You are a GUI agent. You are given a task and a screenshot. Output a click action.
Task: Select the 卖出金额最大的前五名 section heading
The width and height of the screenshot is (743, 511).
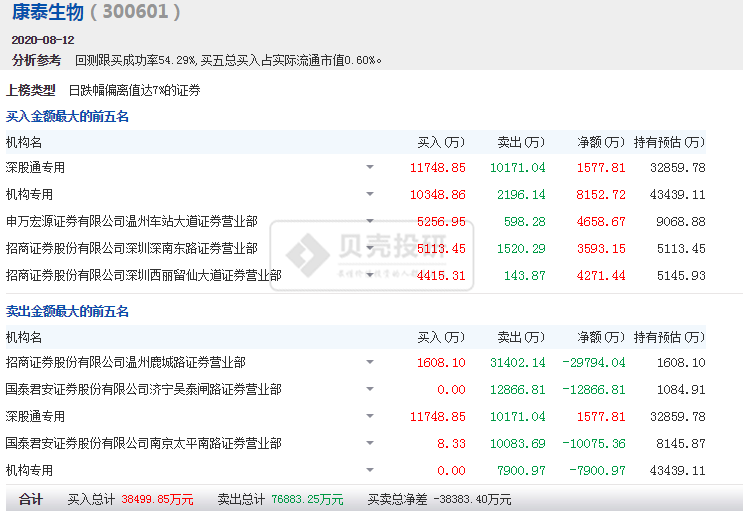[x=67, y=311]
